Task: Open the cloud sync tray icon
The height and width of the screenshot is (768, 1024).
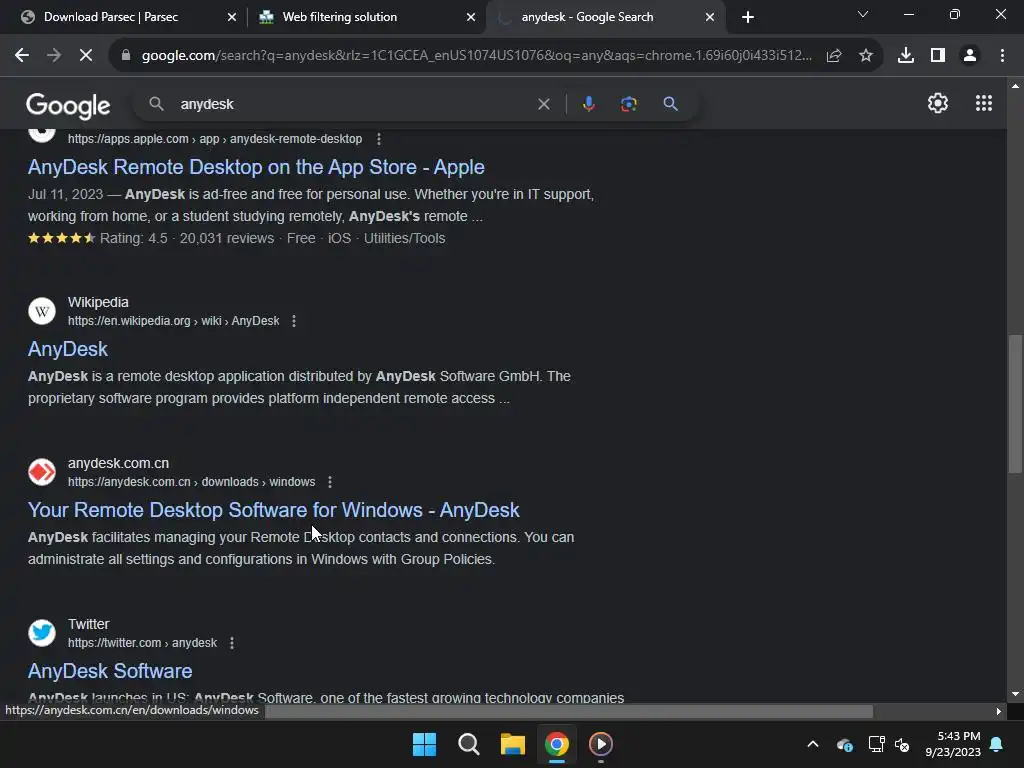Action: [x=844, y=744]
